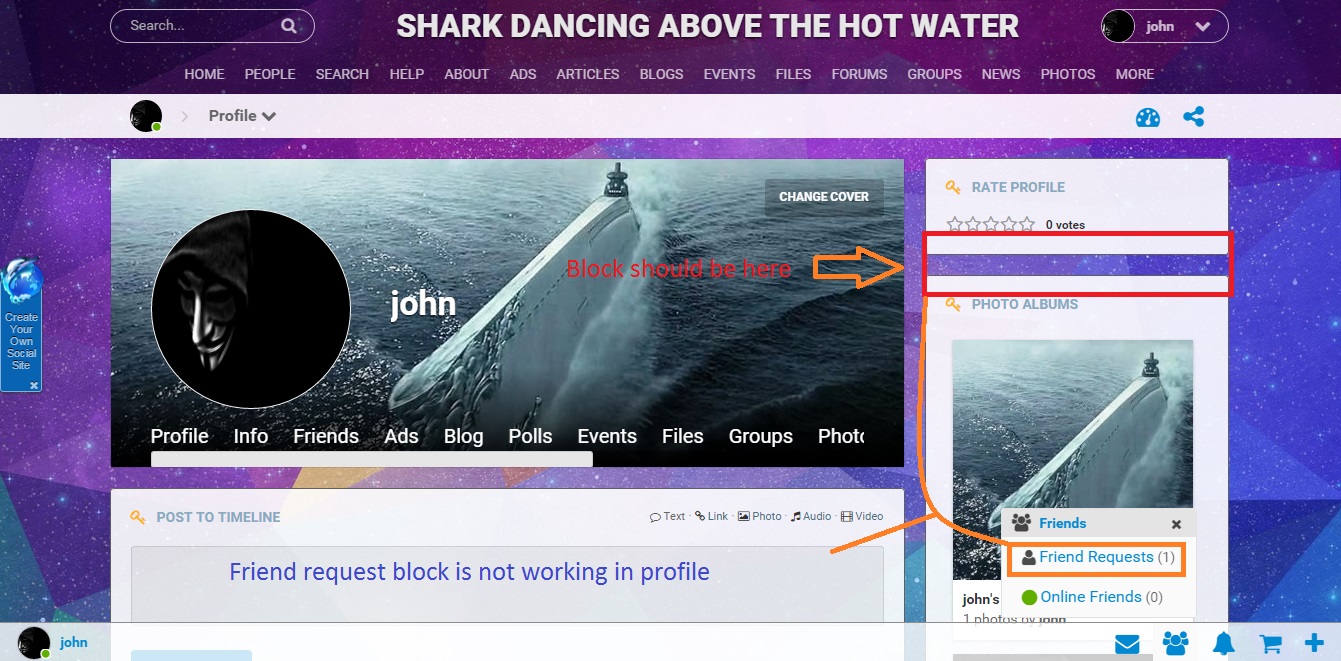
Task: Click the plus icon in bottom bar
Action: (x=1315, y=643)
